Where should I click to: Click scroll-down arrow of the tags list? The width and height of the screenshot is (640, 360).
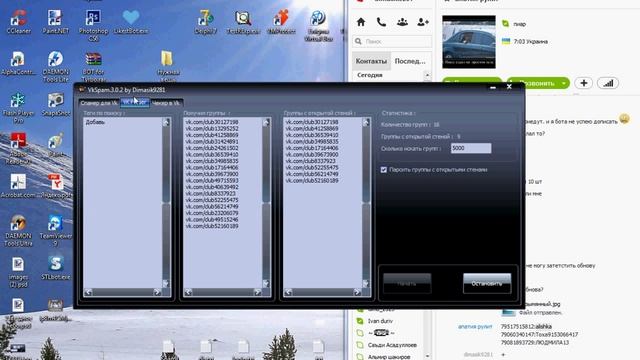click(166, 283)
